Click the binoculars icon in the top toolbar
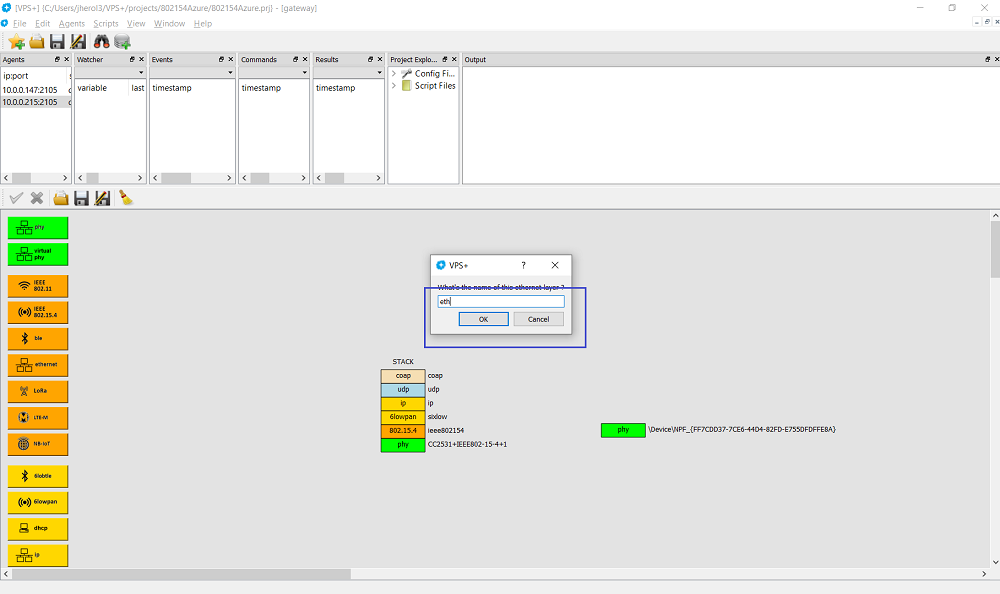This screenshot has height=594, width=1000. [x=101, y=41]
